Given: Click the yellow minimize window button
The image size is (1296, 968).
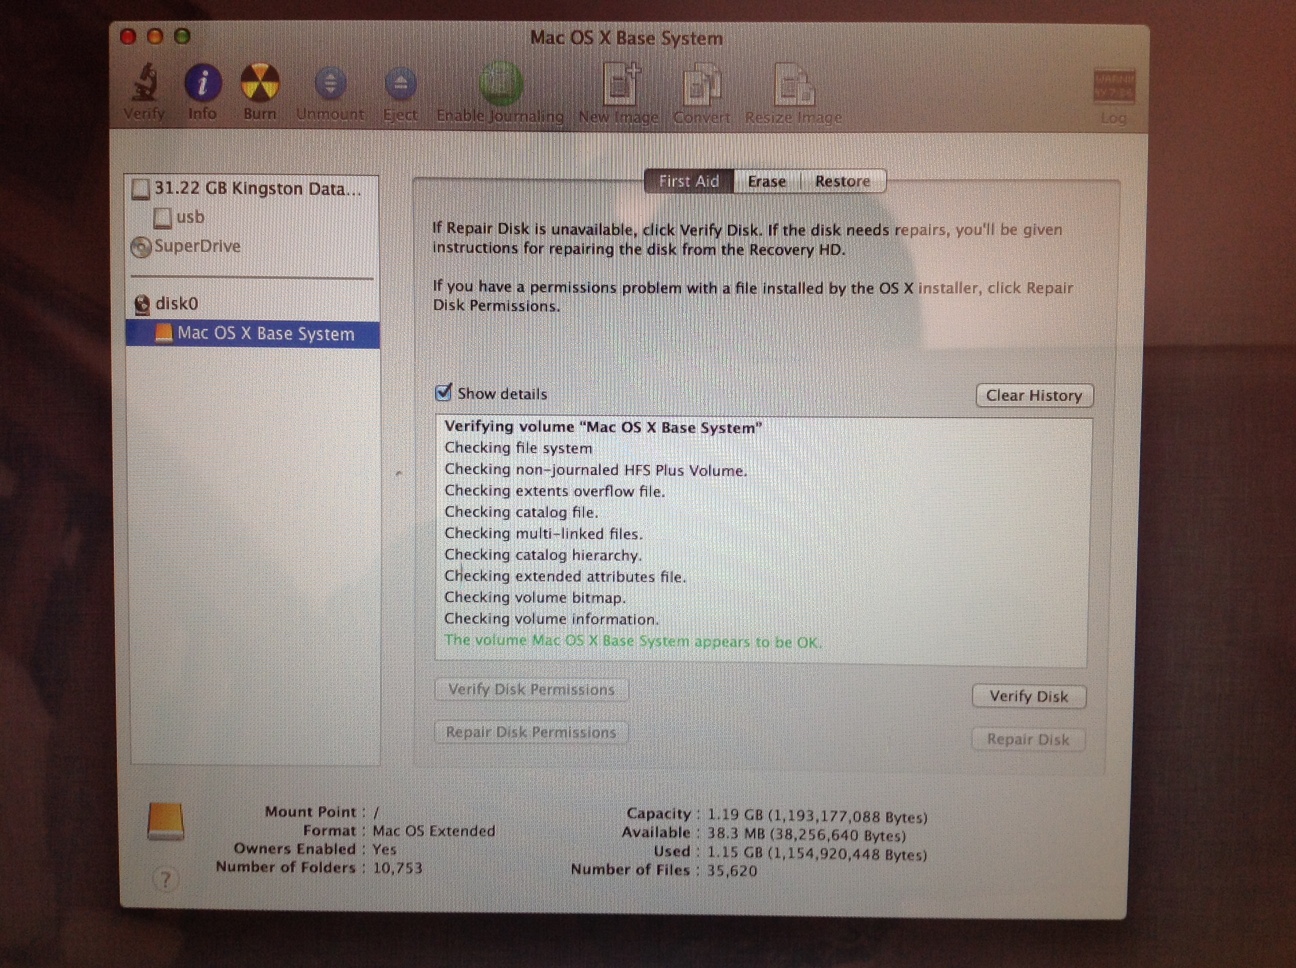Looking at the screenshot, I should click(x=155, y=36).
